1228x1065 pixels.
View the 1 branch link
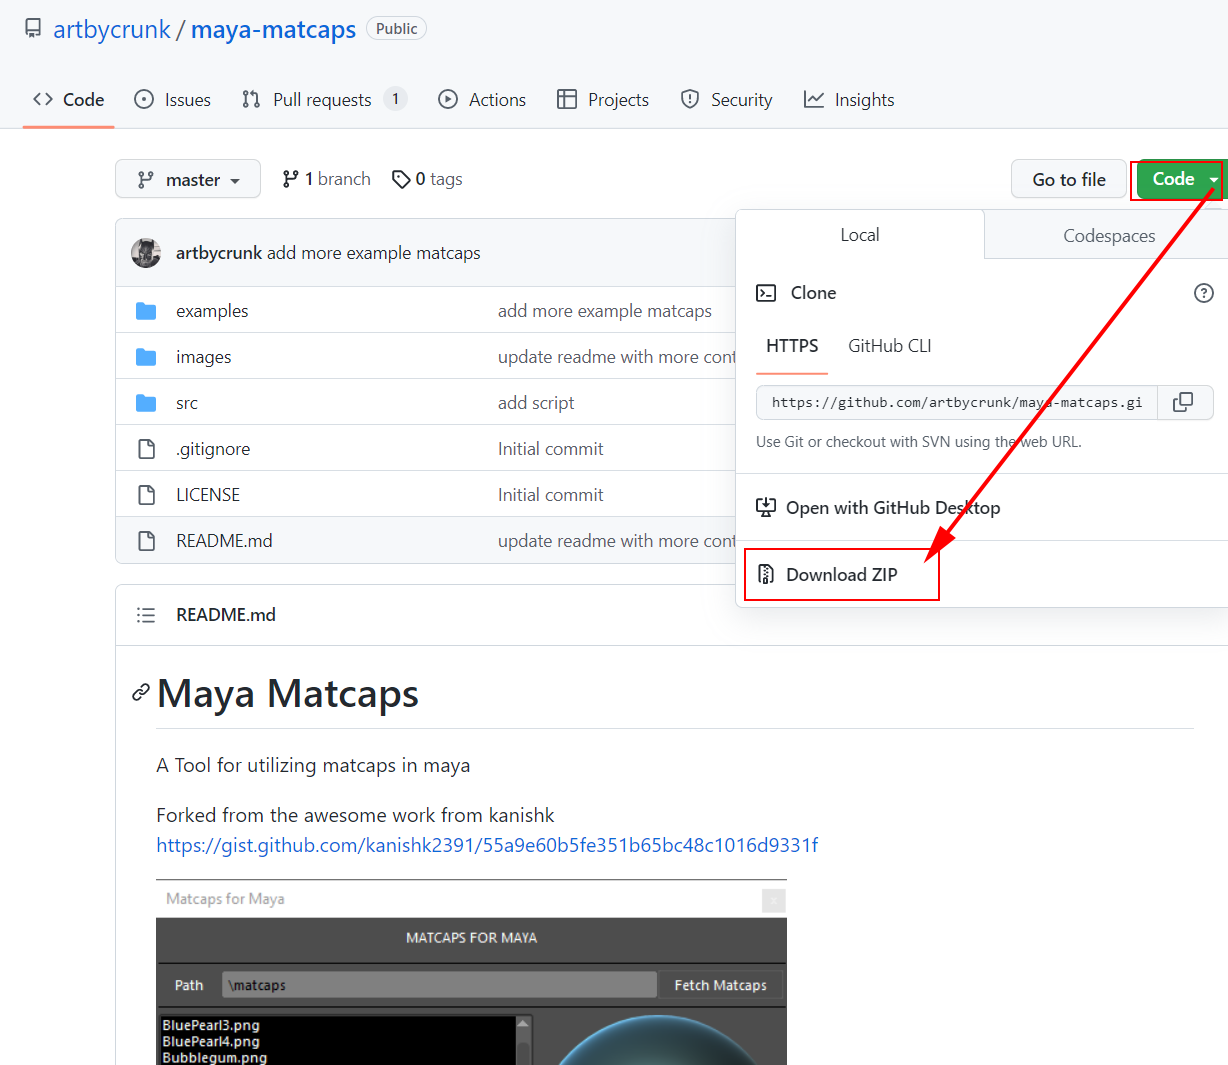tap(327, 179)
